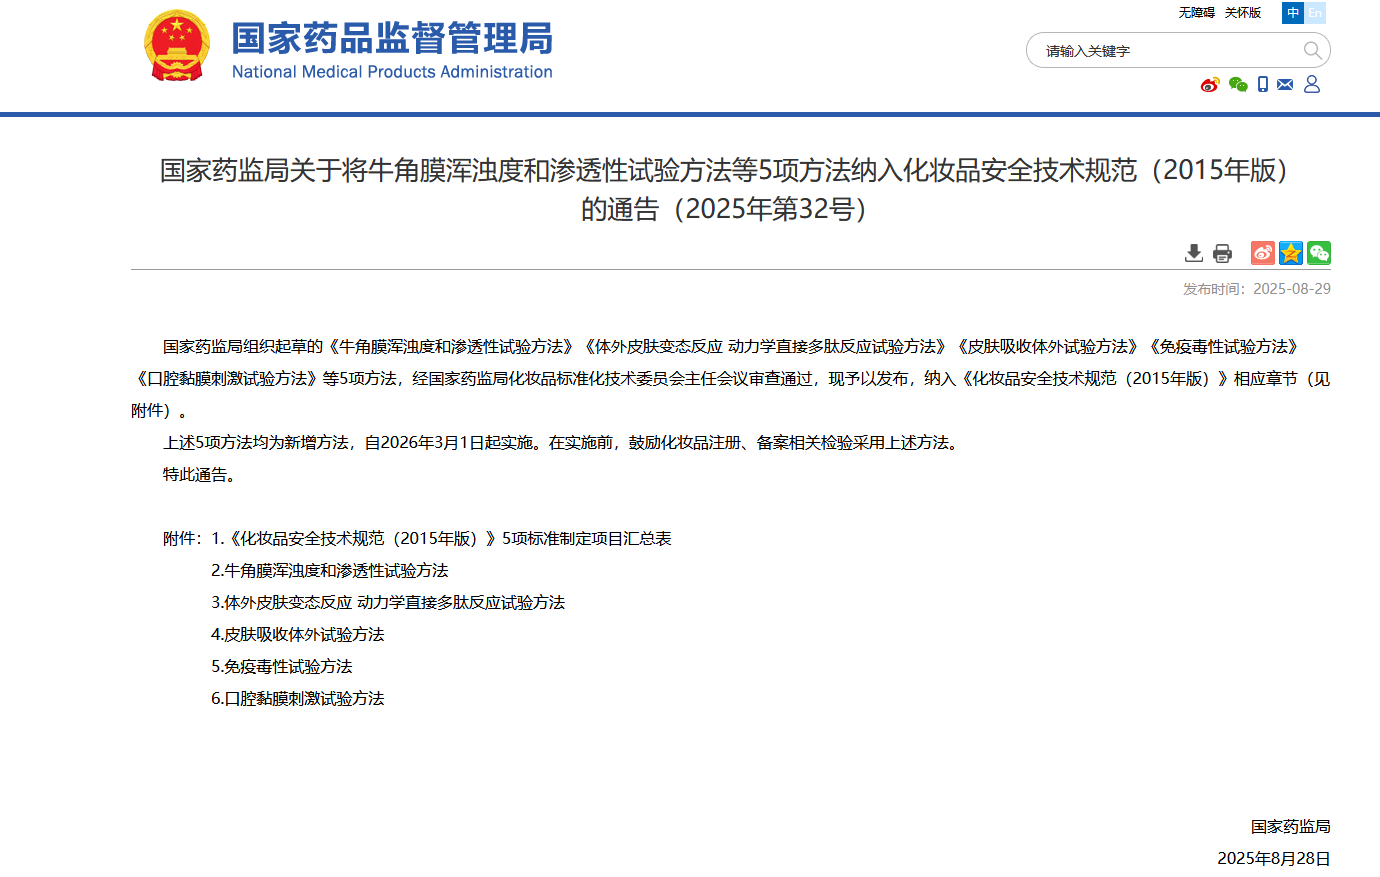This screenshot has height=877, width=1380.
Task: Click the QZone star share icon
Action: [x=1291, y=253]
